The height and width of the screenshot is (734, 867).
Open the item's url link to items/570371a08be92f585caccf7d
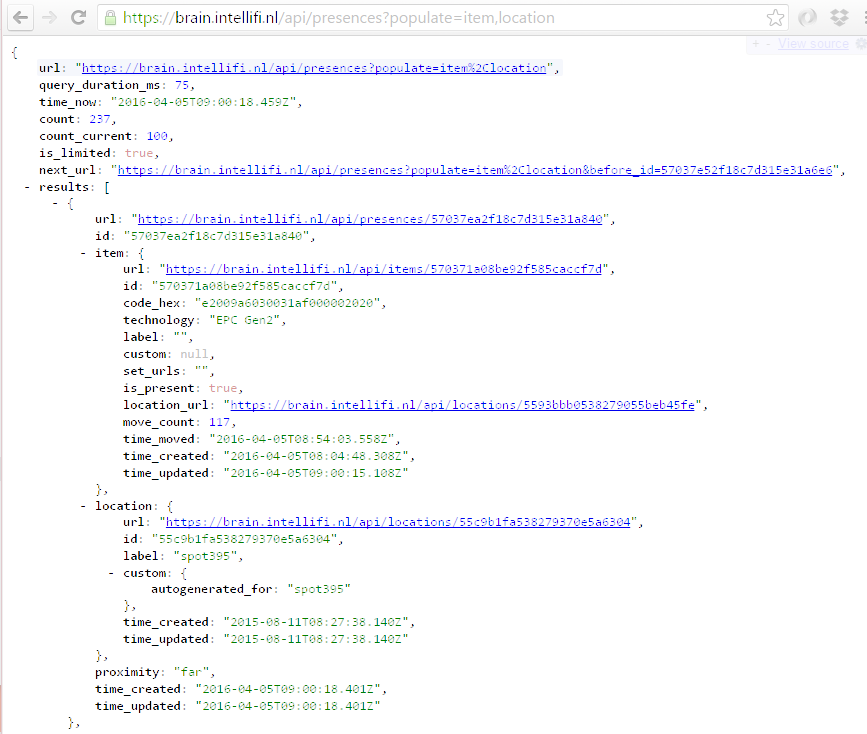[384, 269]
